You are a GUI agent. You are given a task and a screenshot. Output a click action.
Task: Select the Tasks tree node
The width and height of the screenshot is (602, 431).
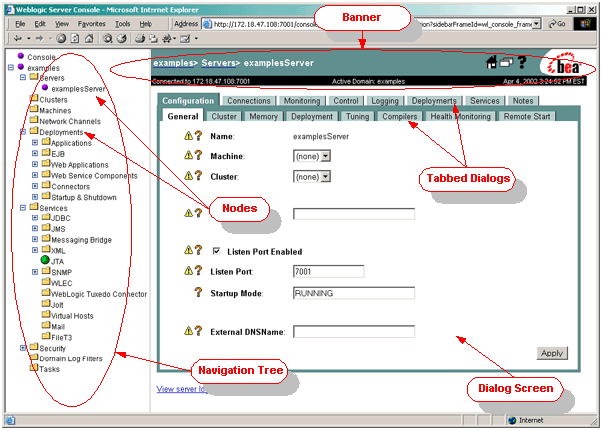pyautogui.click(x=50, y=369)
